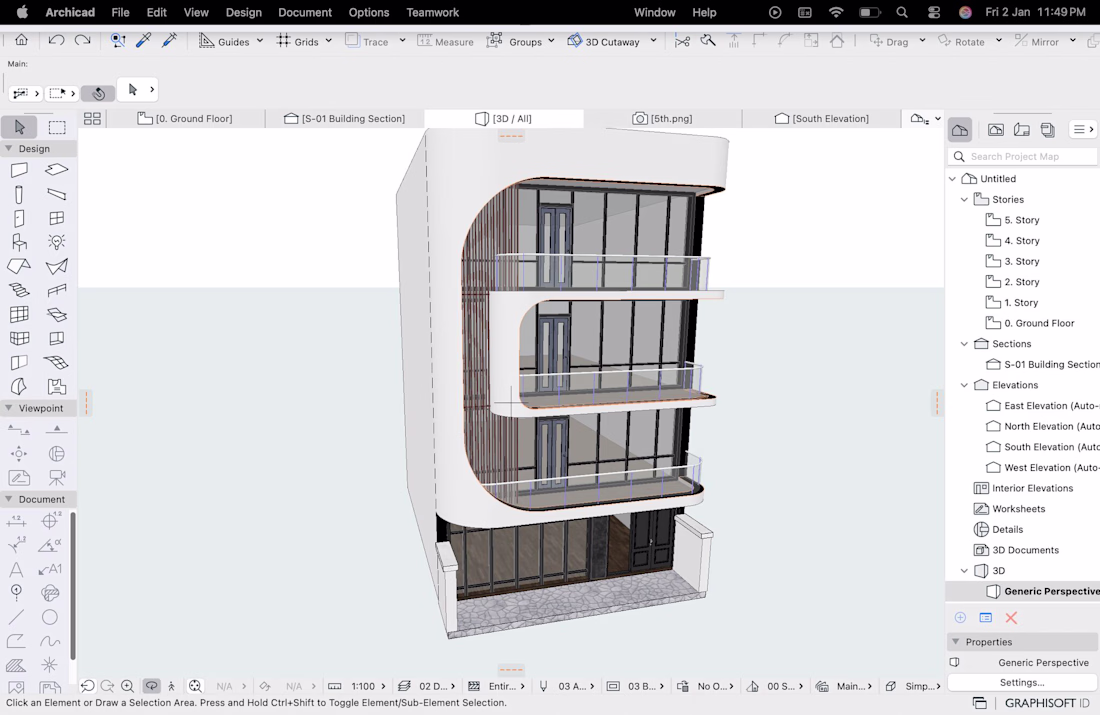Toggle the 3D Cutaway
Screen dimensions: 1100x715
coord(603,41)
